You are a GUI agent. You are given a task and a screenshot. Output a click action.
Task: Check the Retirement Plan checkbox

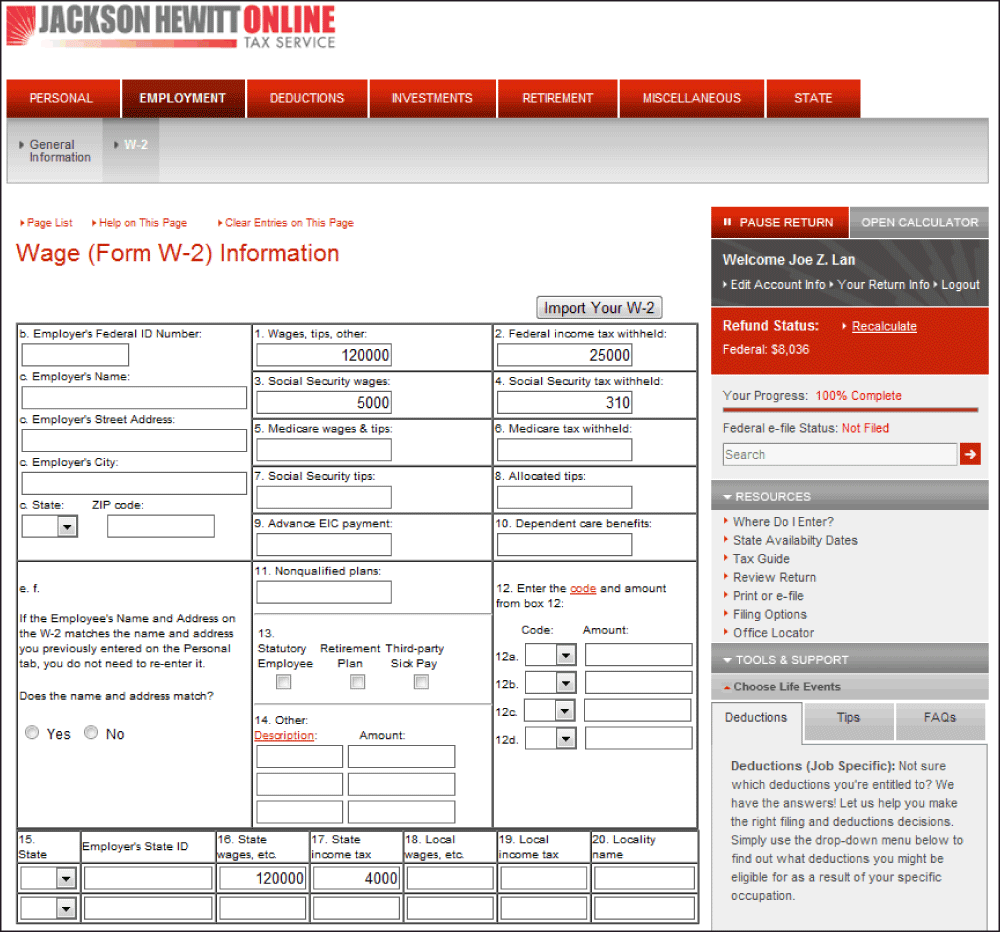tap(358, 682)
